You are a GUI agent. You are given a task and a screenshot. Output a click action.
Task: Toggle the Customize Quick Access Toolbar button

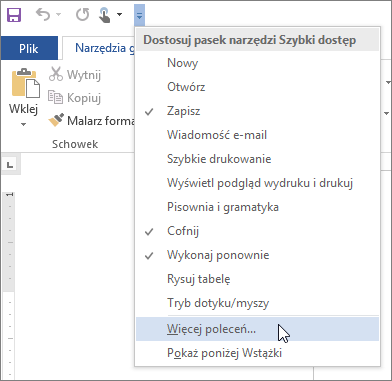coord(140,15)
